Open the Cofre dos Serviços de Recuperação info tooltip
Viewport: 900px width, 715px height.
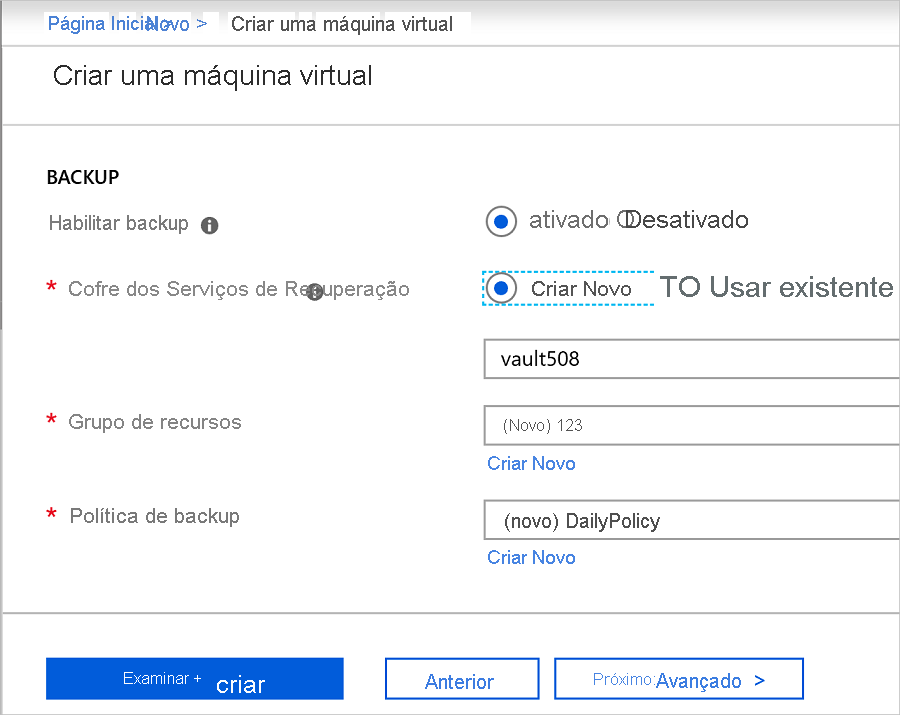coord(314,289)
